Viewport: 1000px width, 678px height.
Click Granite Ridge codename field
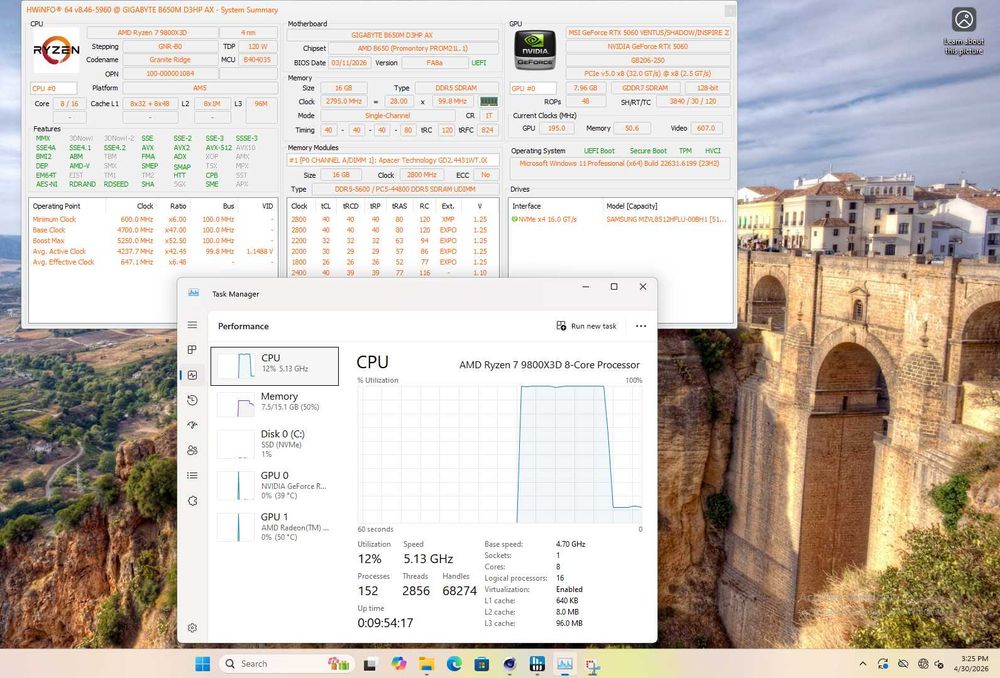coord(170,60)
